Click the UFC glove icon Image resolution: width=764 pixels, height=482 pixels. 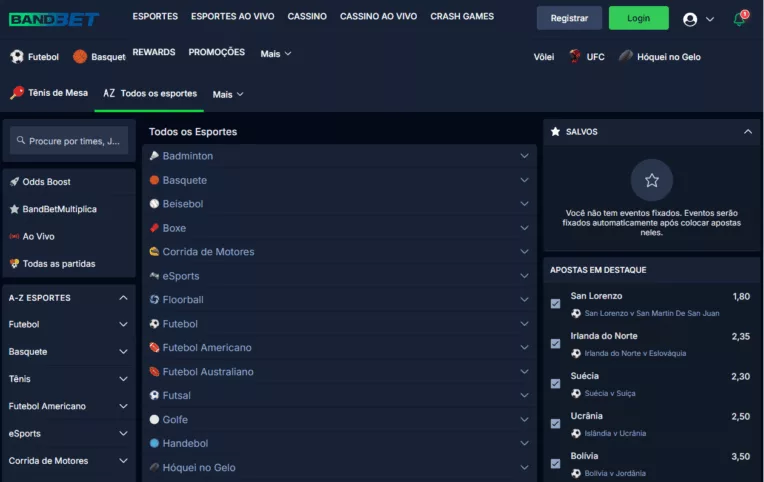click(x=575, y=57)
